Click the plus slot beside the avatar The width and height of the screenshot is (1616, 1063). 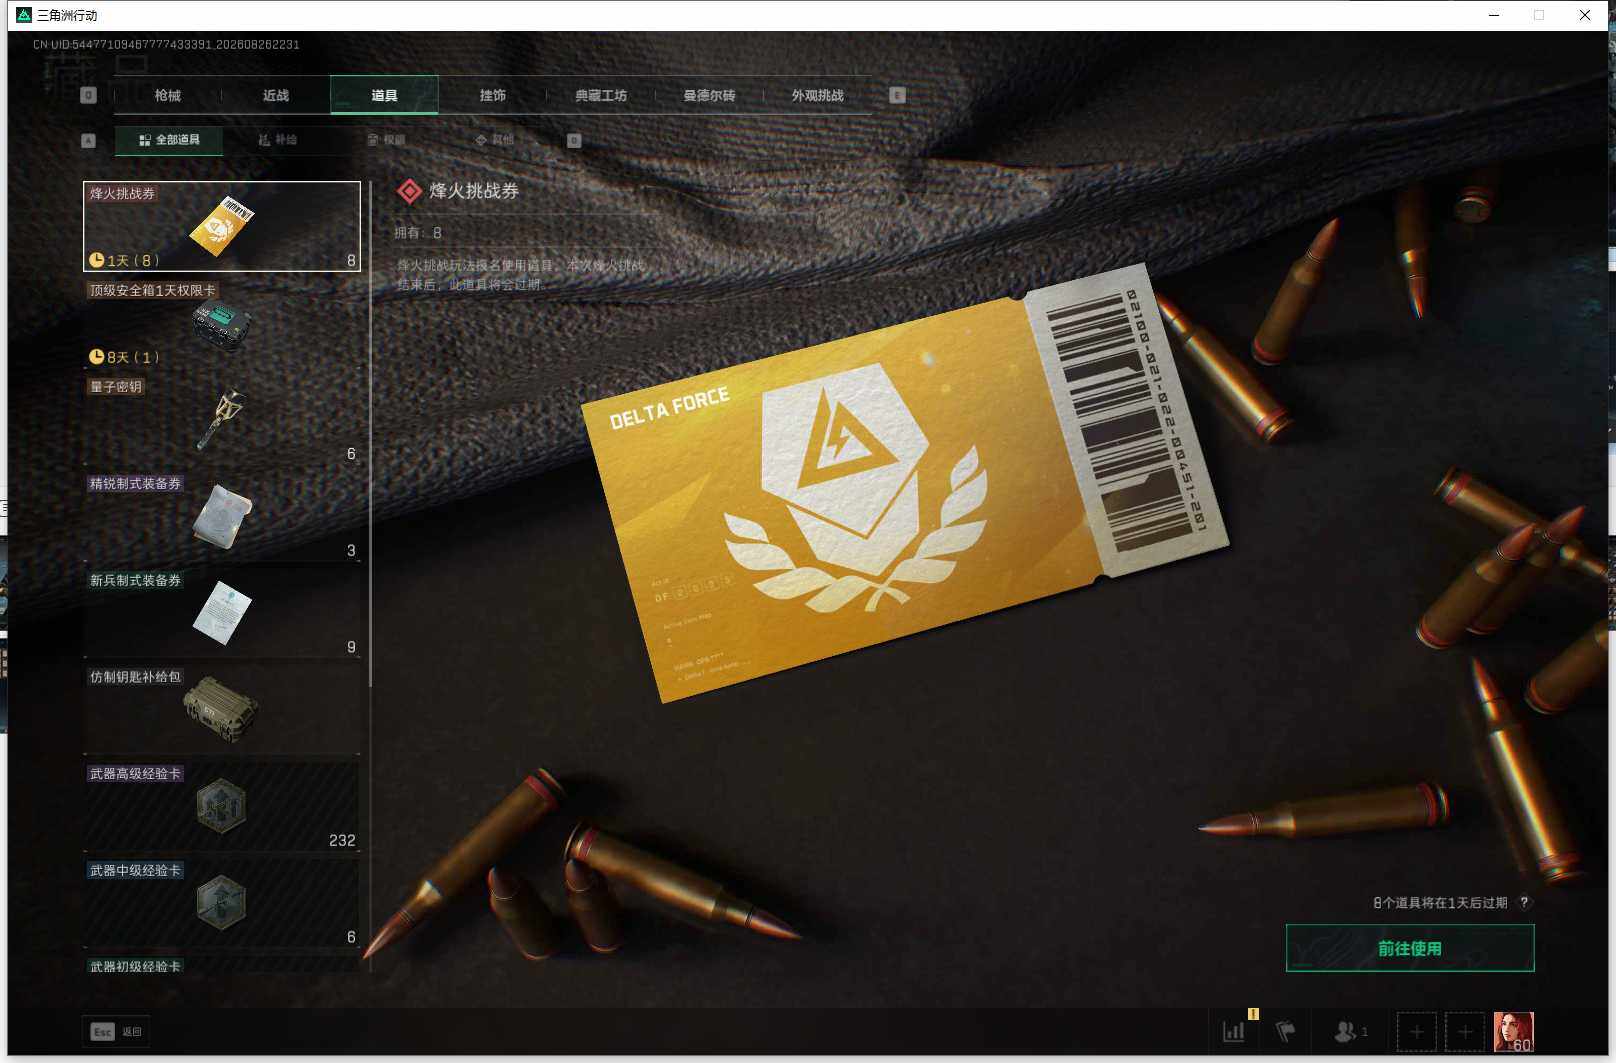[x=1465, y=1031]
